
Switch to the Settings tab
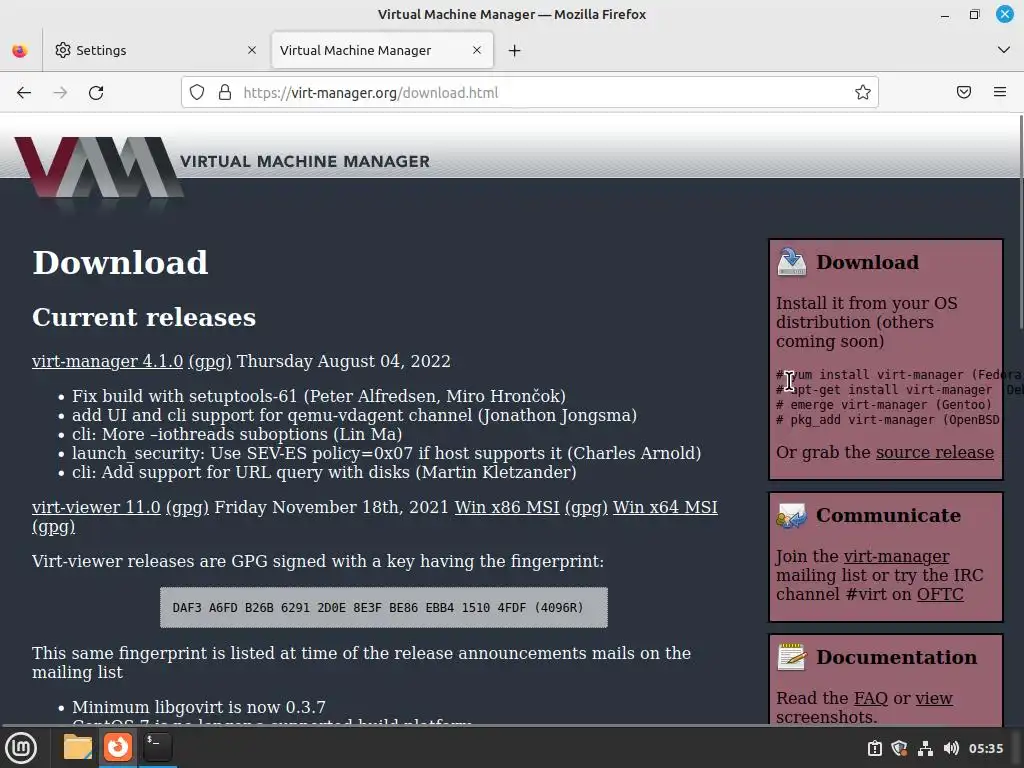155,50
